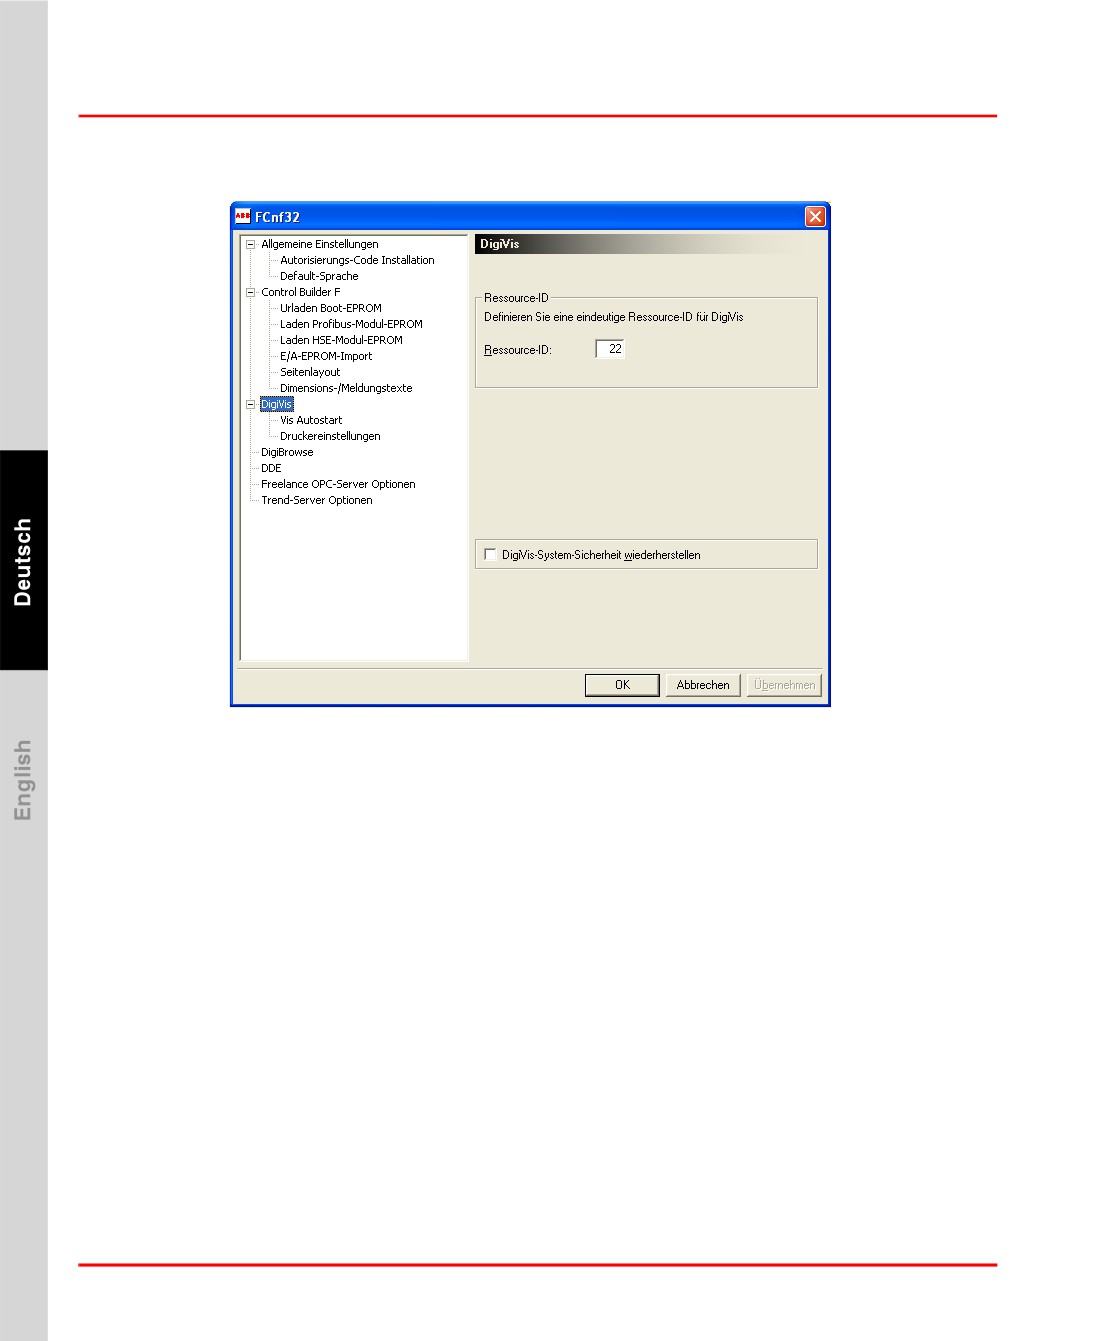Enable DigiVis-System-Sicherheit wiederherstellen checkbox
The image size is (1104, 1341).
pyautogui.click(x=490, y=554)
